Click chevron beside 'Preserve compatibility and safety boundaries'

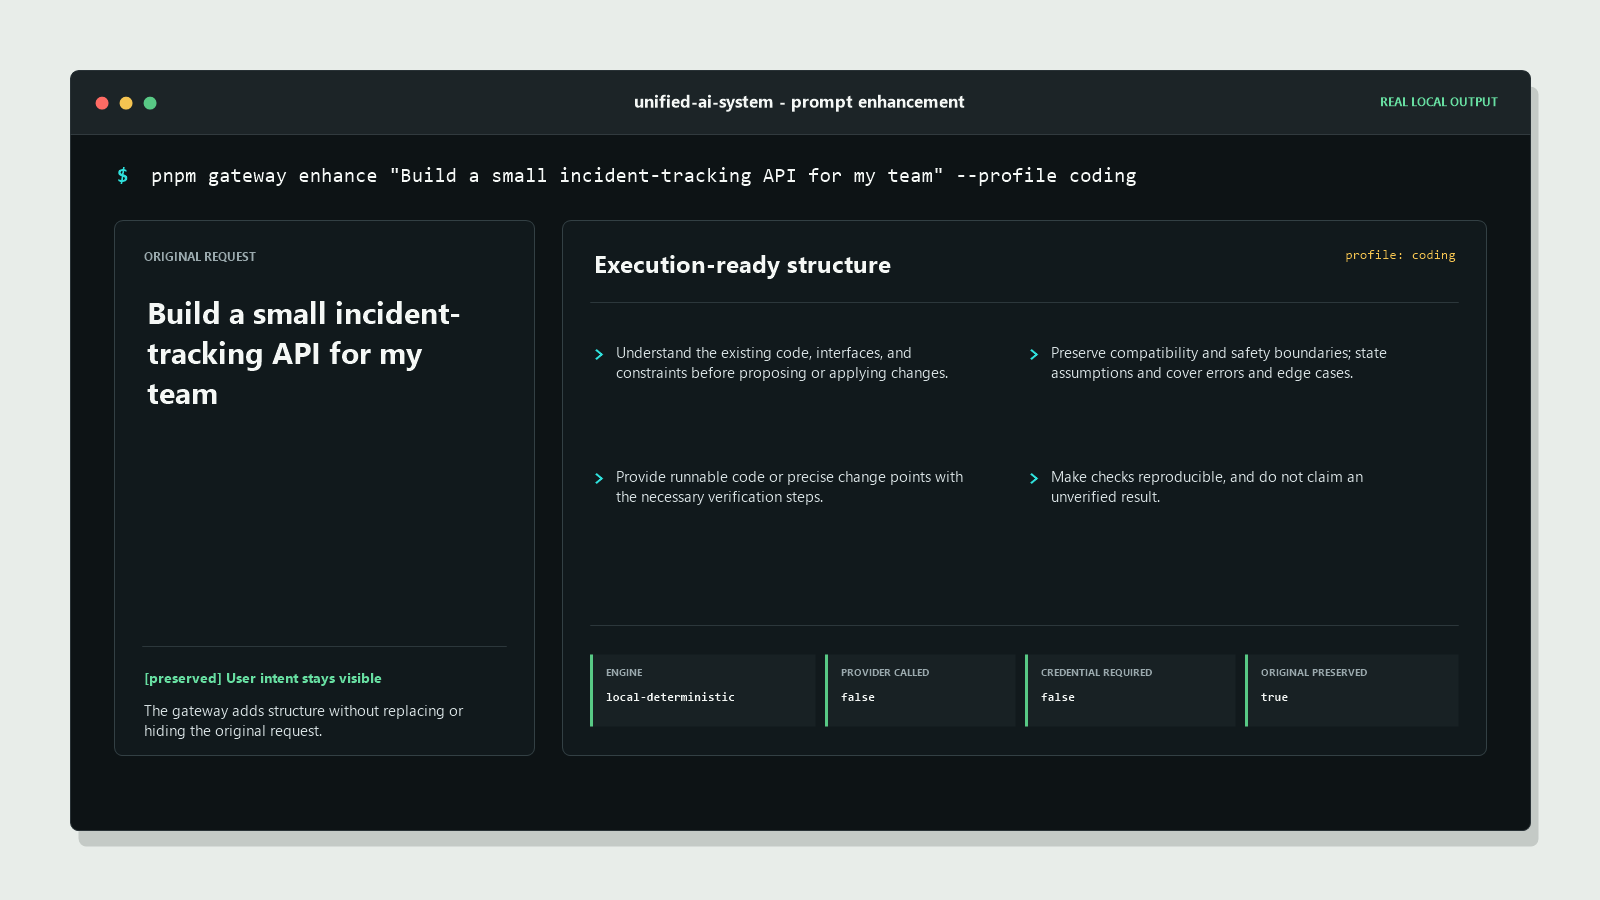[1034, 354]
